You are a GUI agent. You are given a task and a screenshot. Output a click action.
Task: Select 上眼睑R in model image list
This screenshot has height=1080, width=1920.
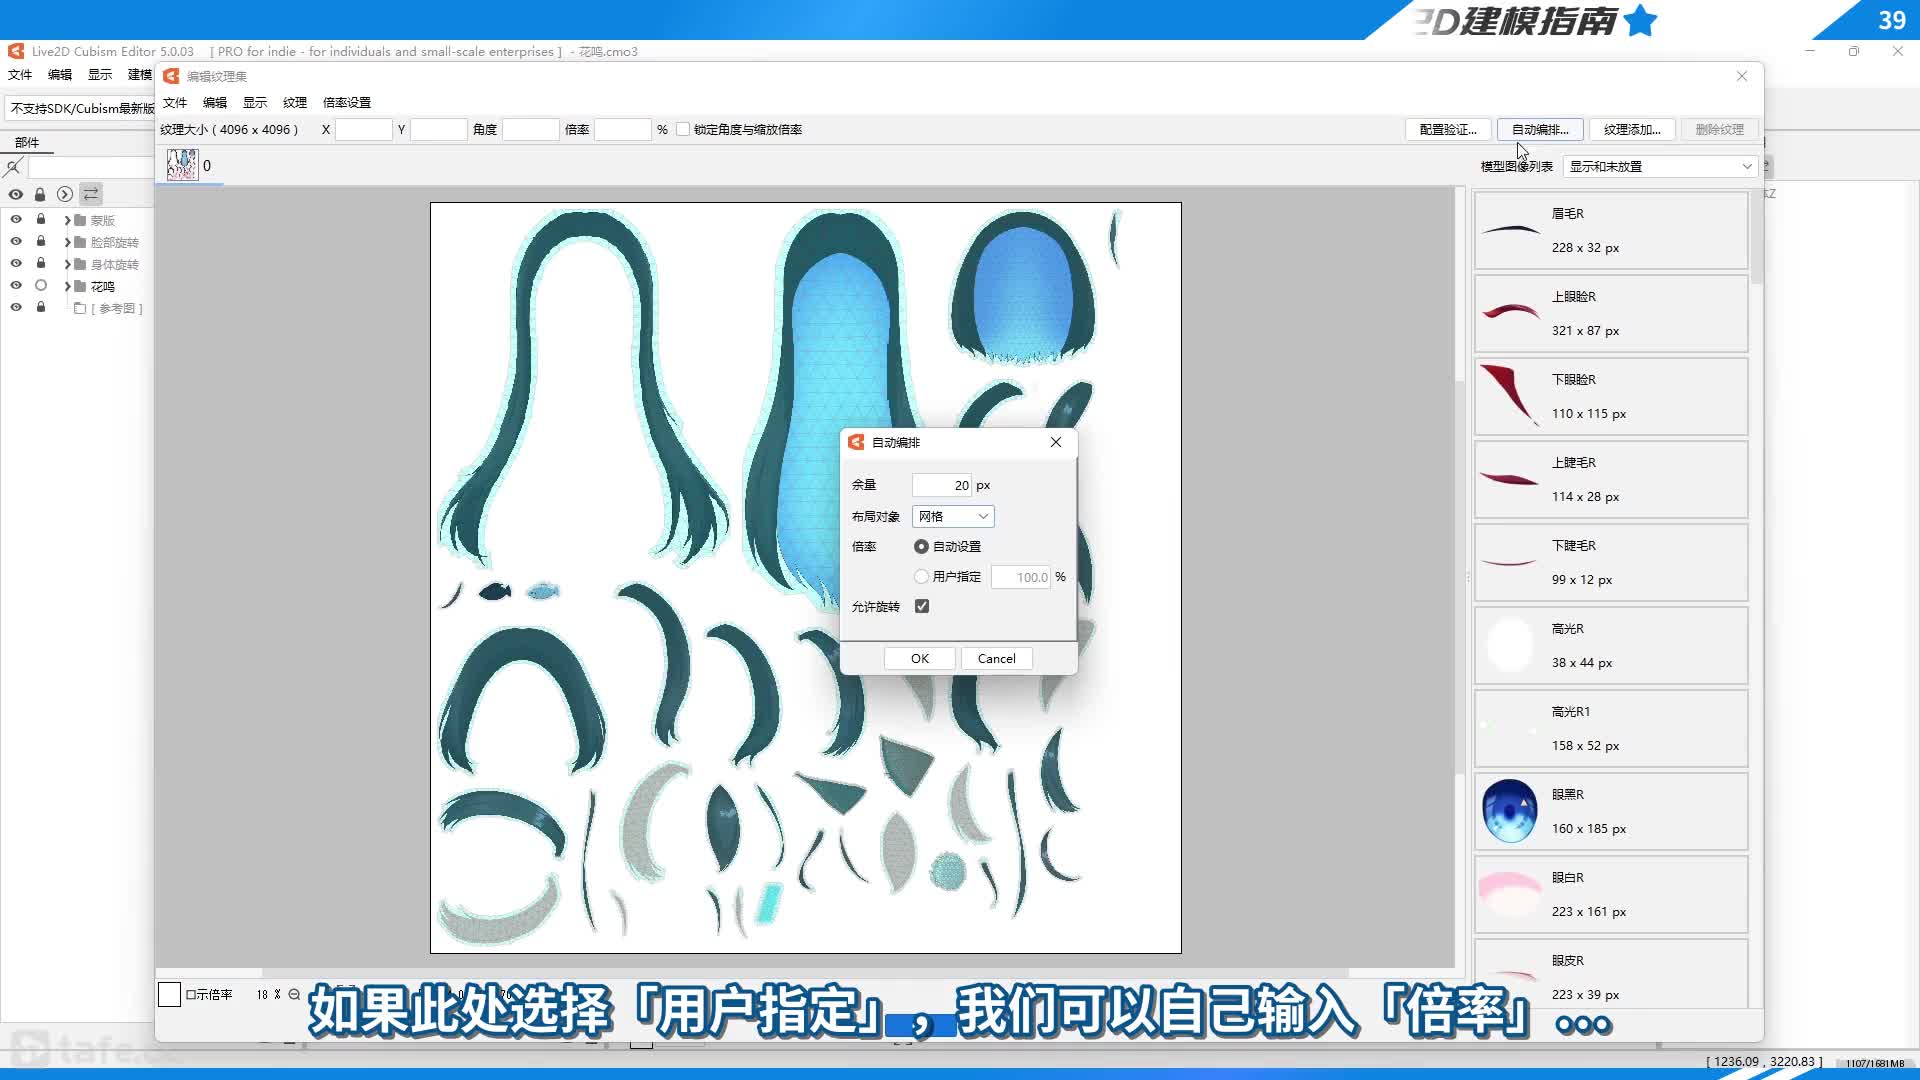(1611, 313)
